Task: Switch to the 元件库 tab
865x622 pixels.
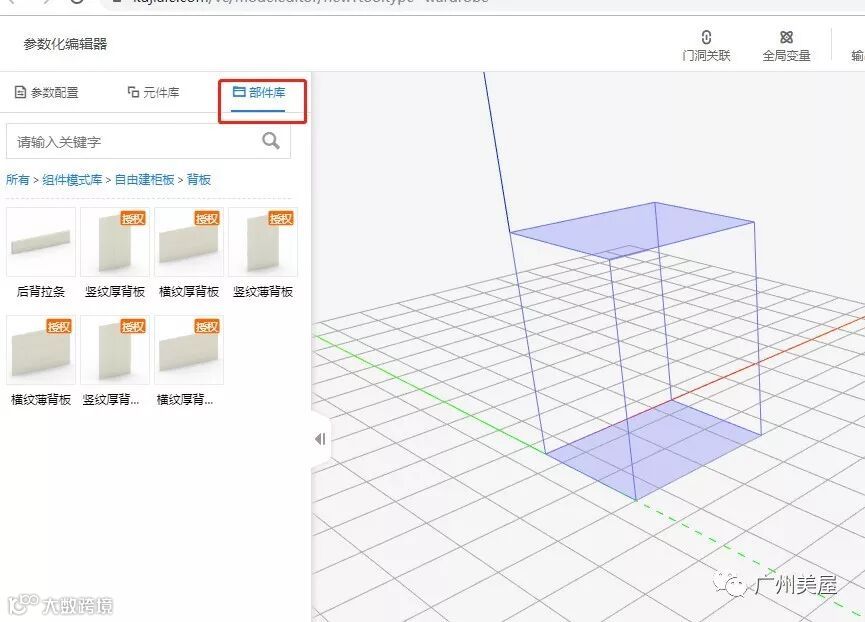Action: coord(153,92)
